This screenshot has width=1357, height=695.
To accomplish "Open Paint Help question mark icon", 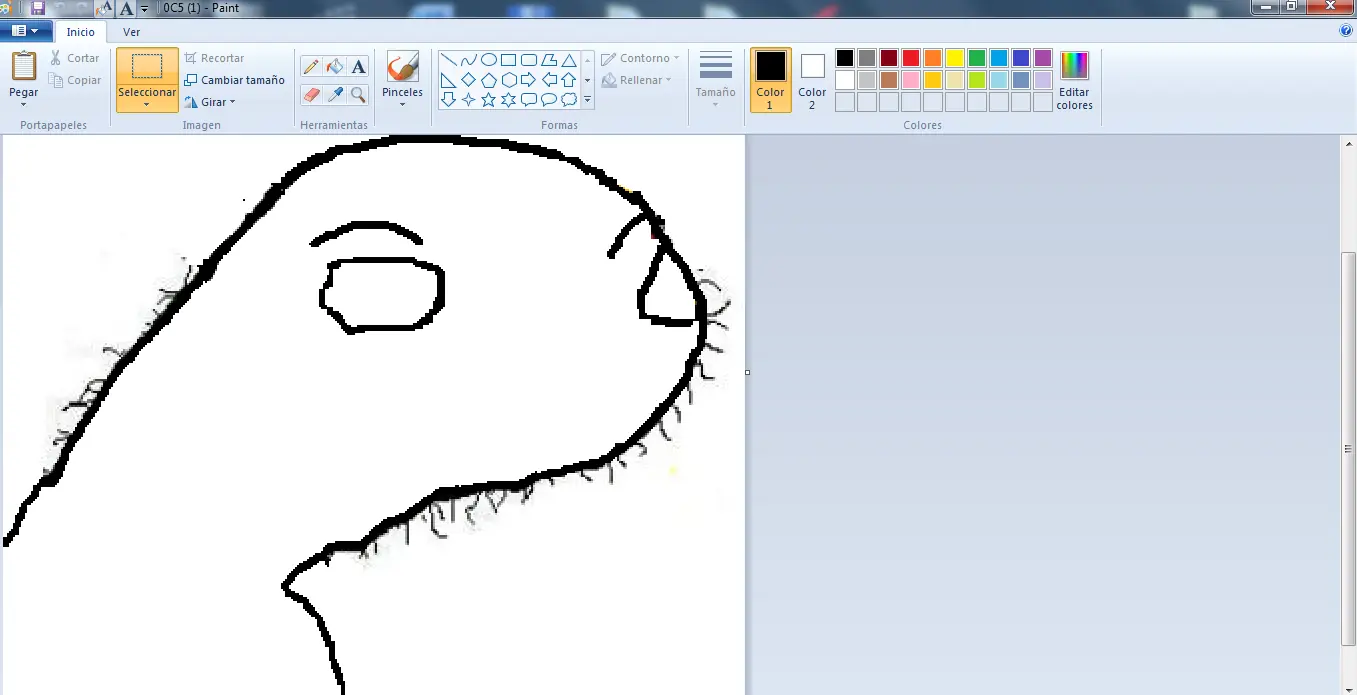I will (x=1346, y=31).
